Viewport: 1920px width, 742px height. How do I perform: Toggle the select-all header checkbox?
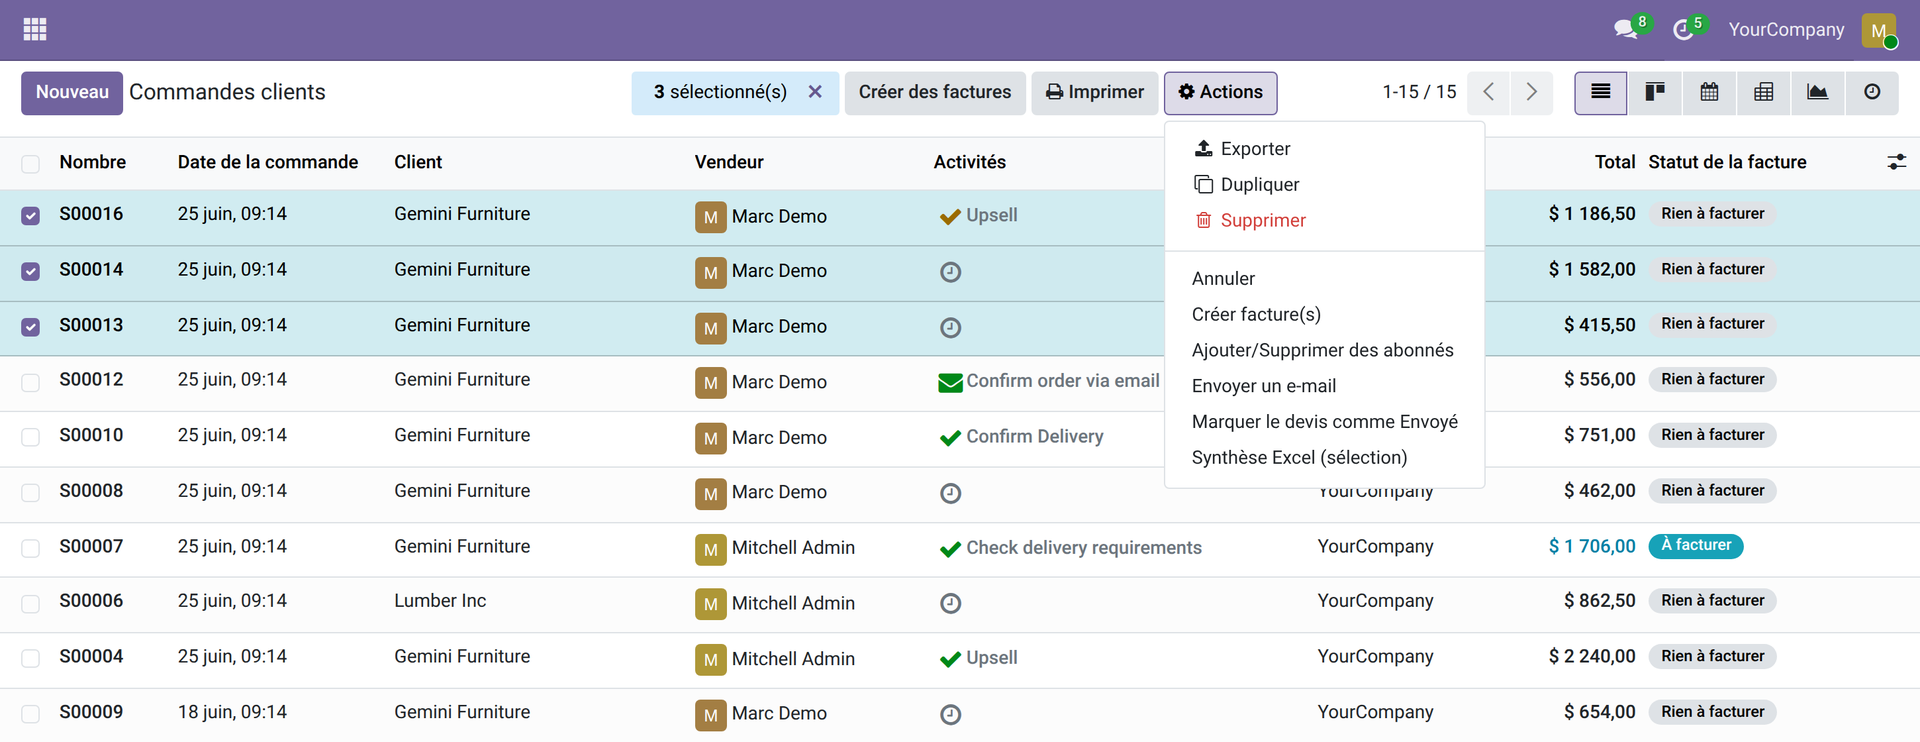point(31,163)
